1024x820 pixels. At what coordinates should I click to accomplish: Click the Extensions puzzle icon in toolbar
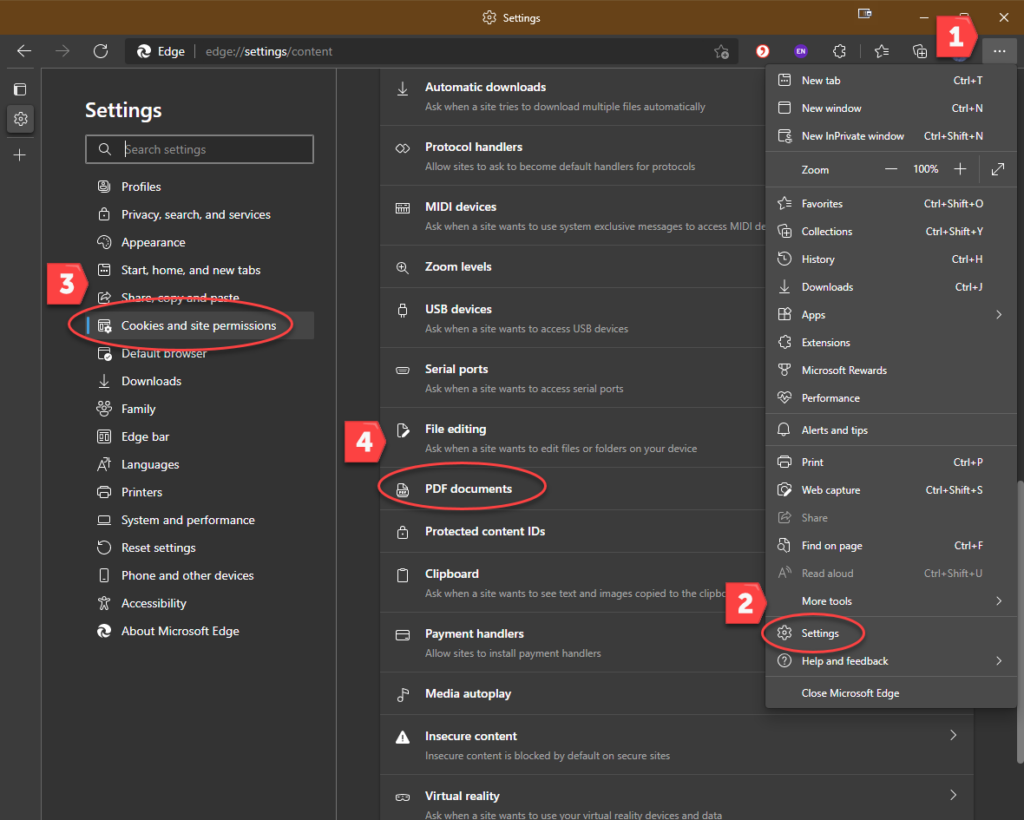click(840, 51)
